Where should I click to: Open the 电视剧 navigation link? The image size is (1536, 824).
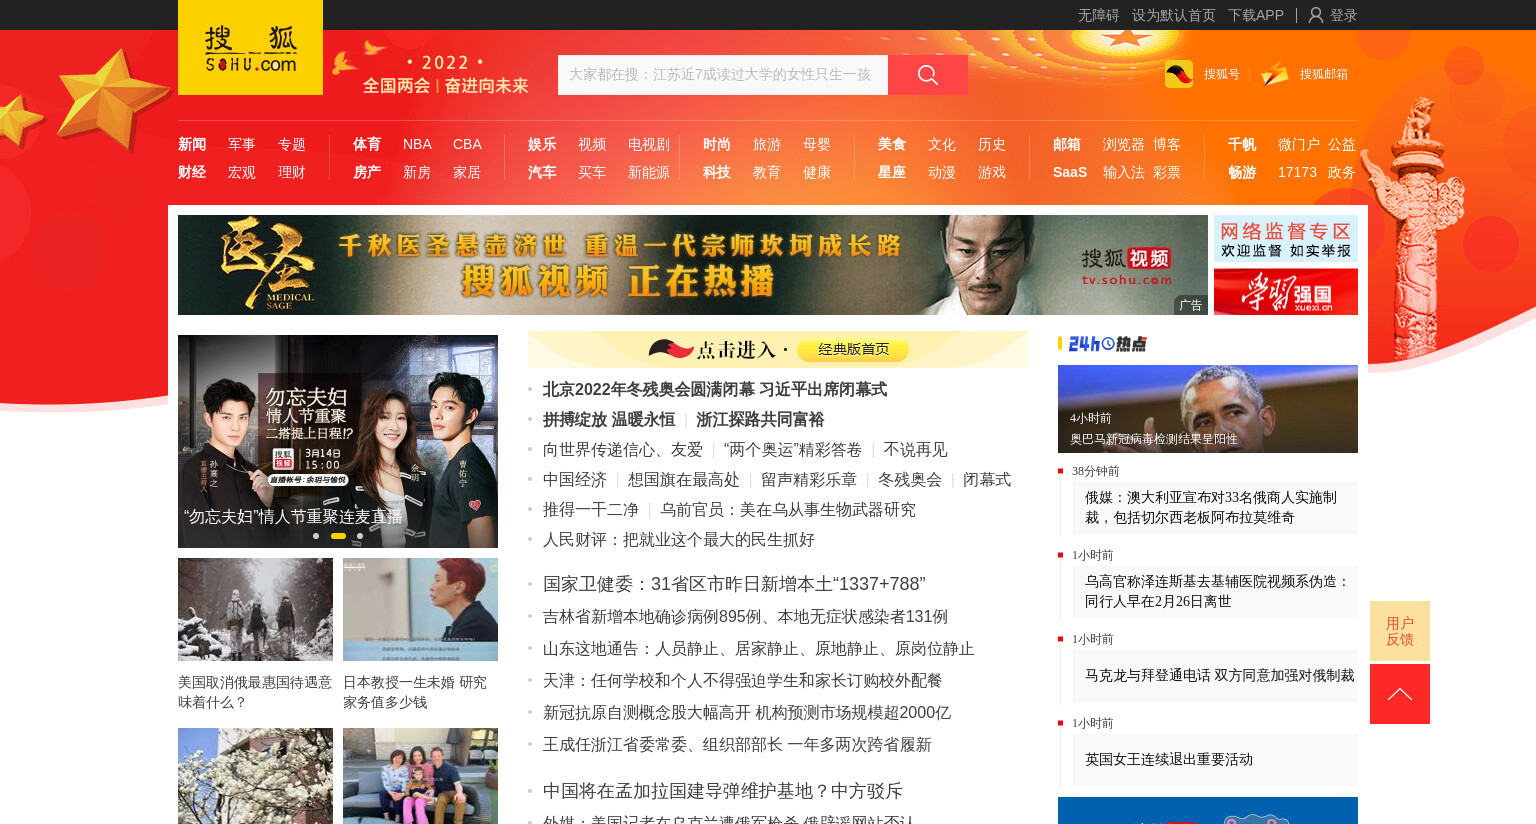pos(649,144)
